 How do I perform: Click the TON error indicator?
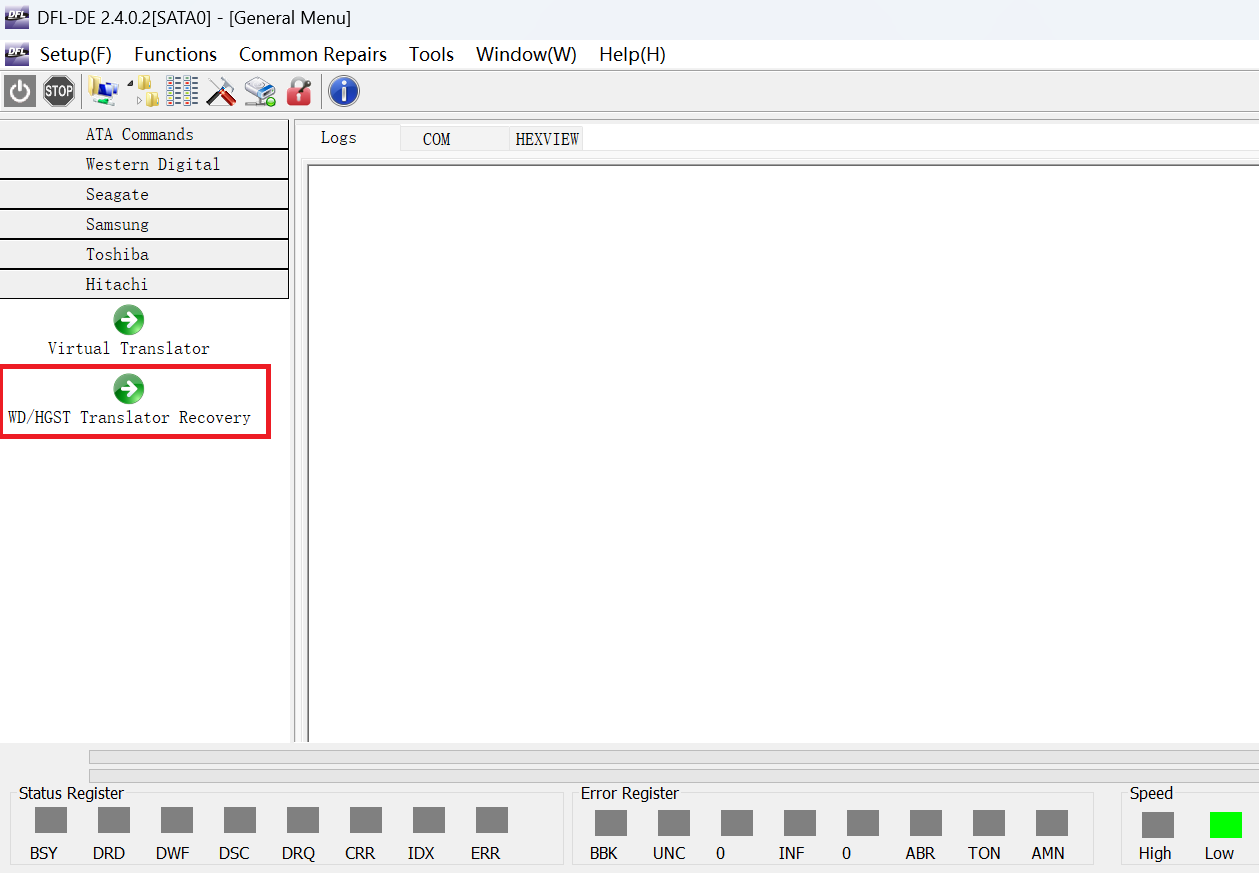[989, 823]
